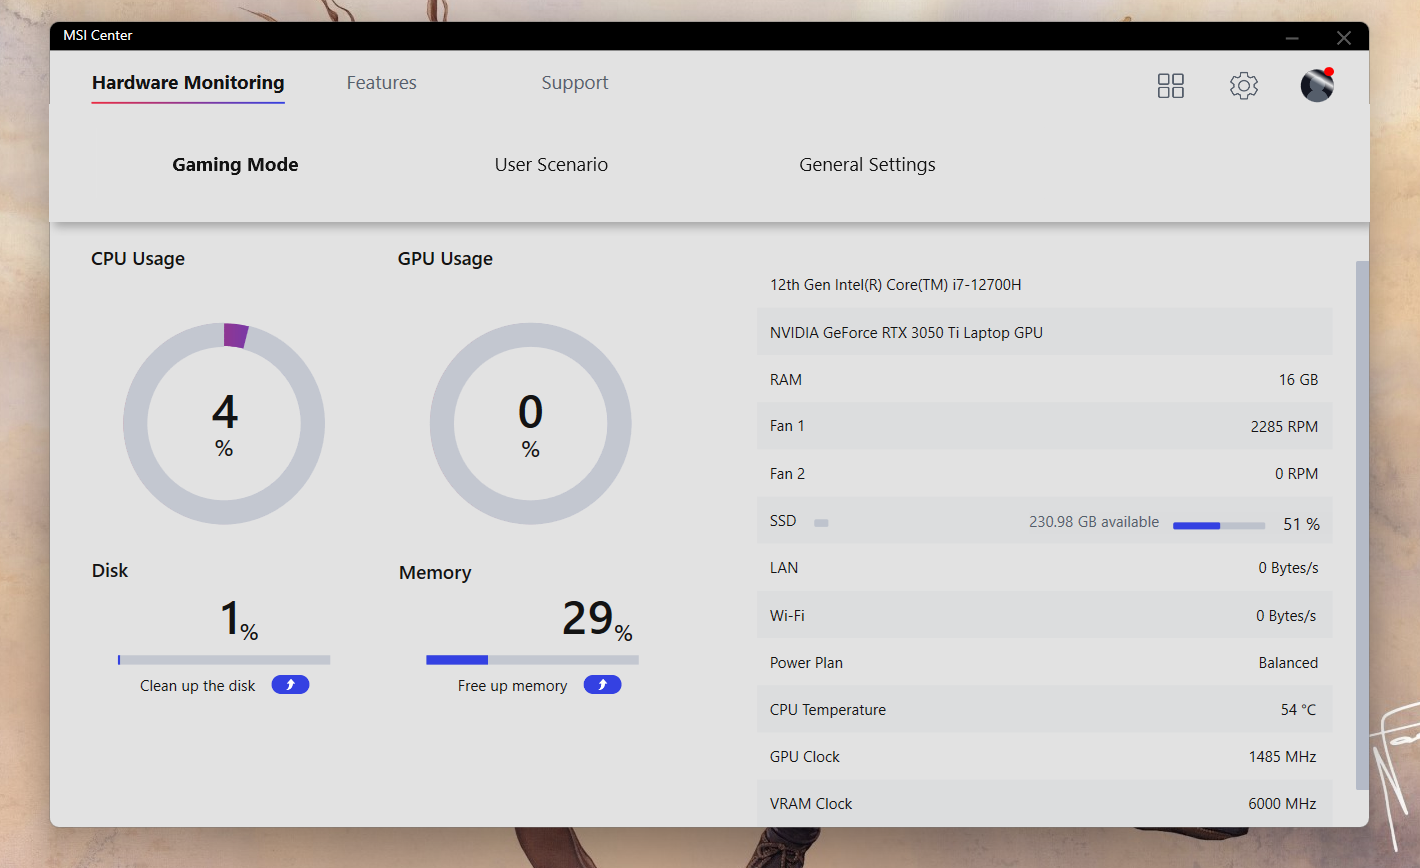1420x868 pixels.
Task: Click the Fan 2 '0 RPM' value
Action: (1296, 474)
